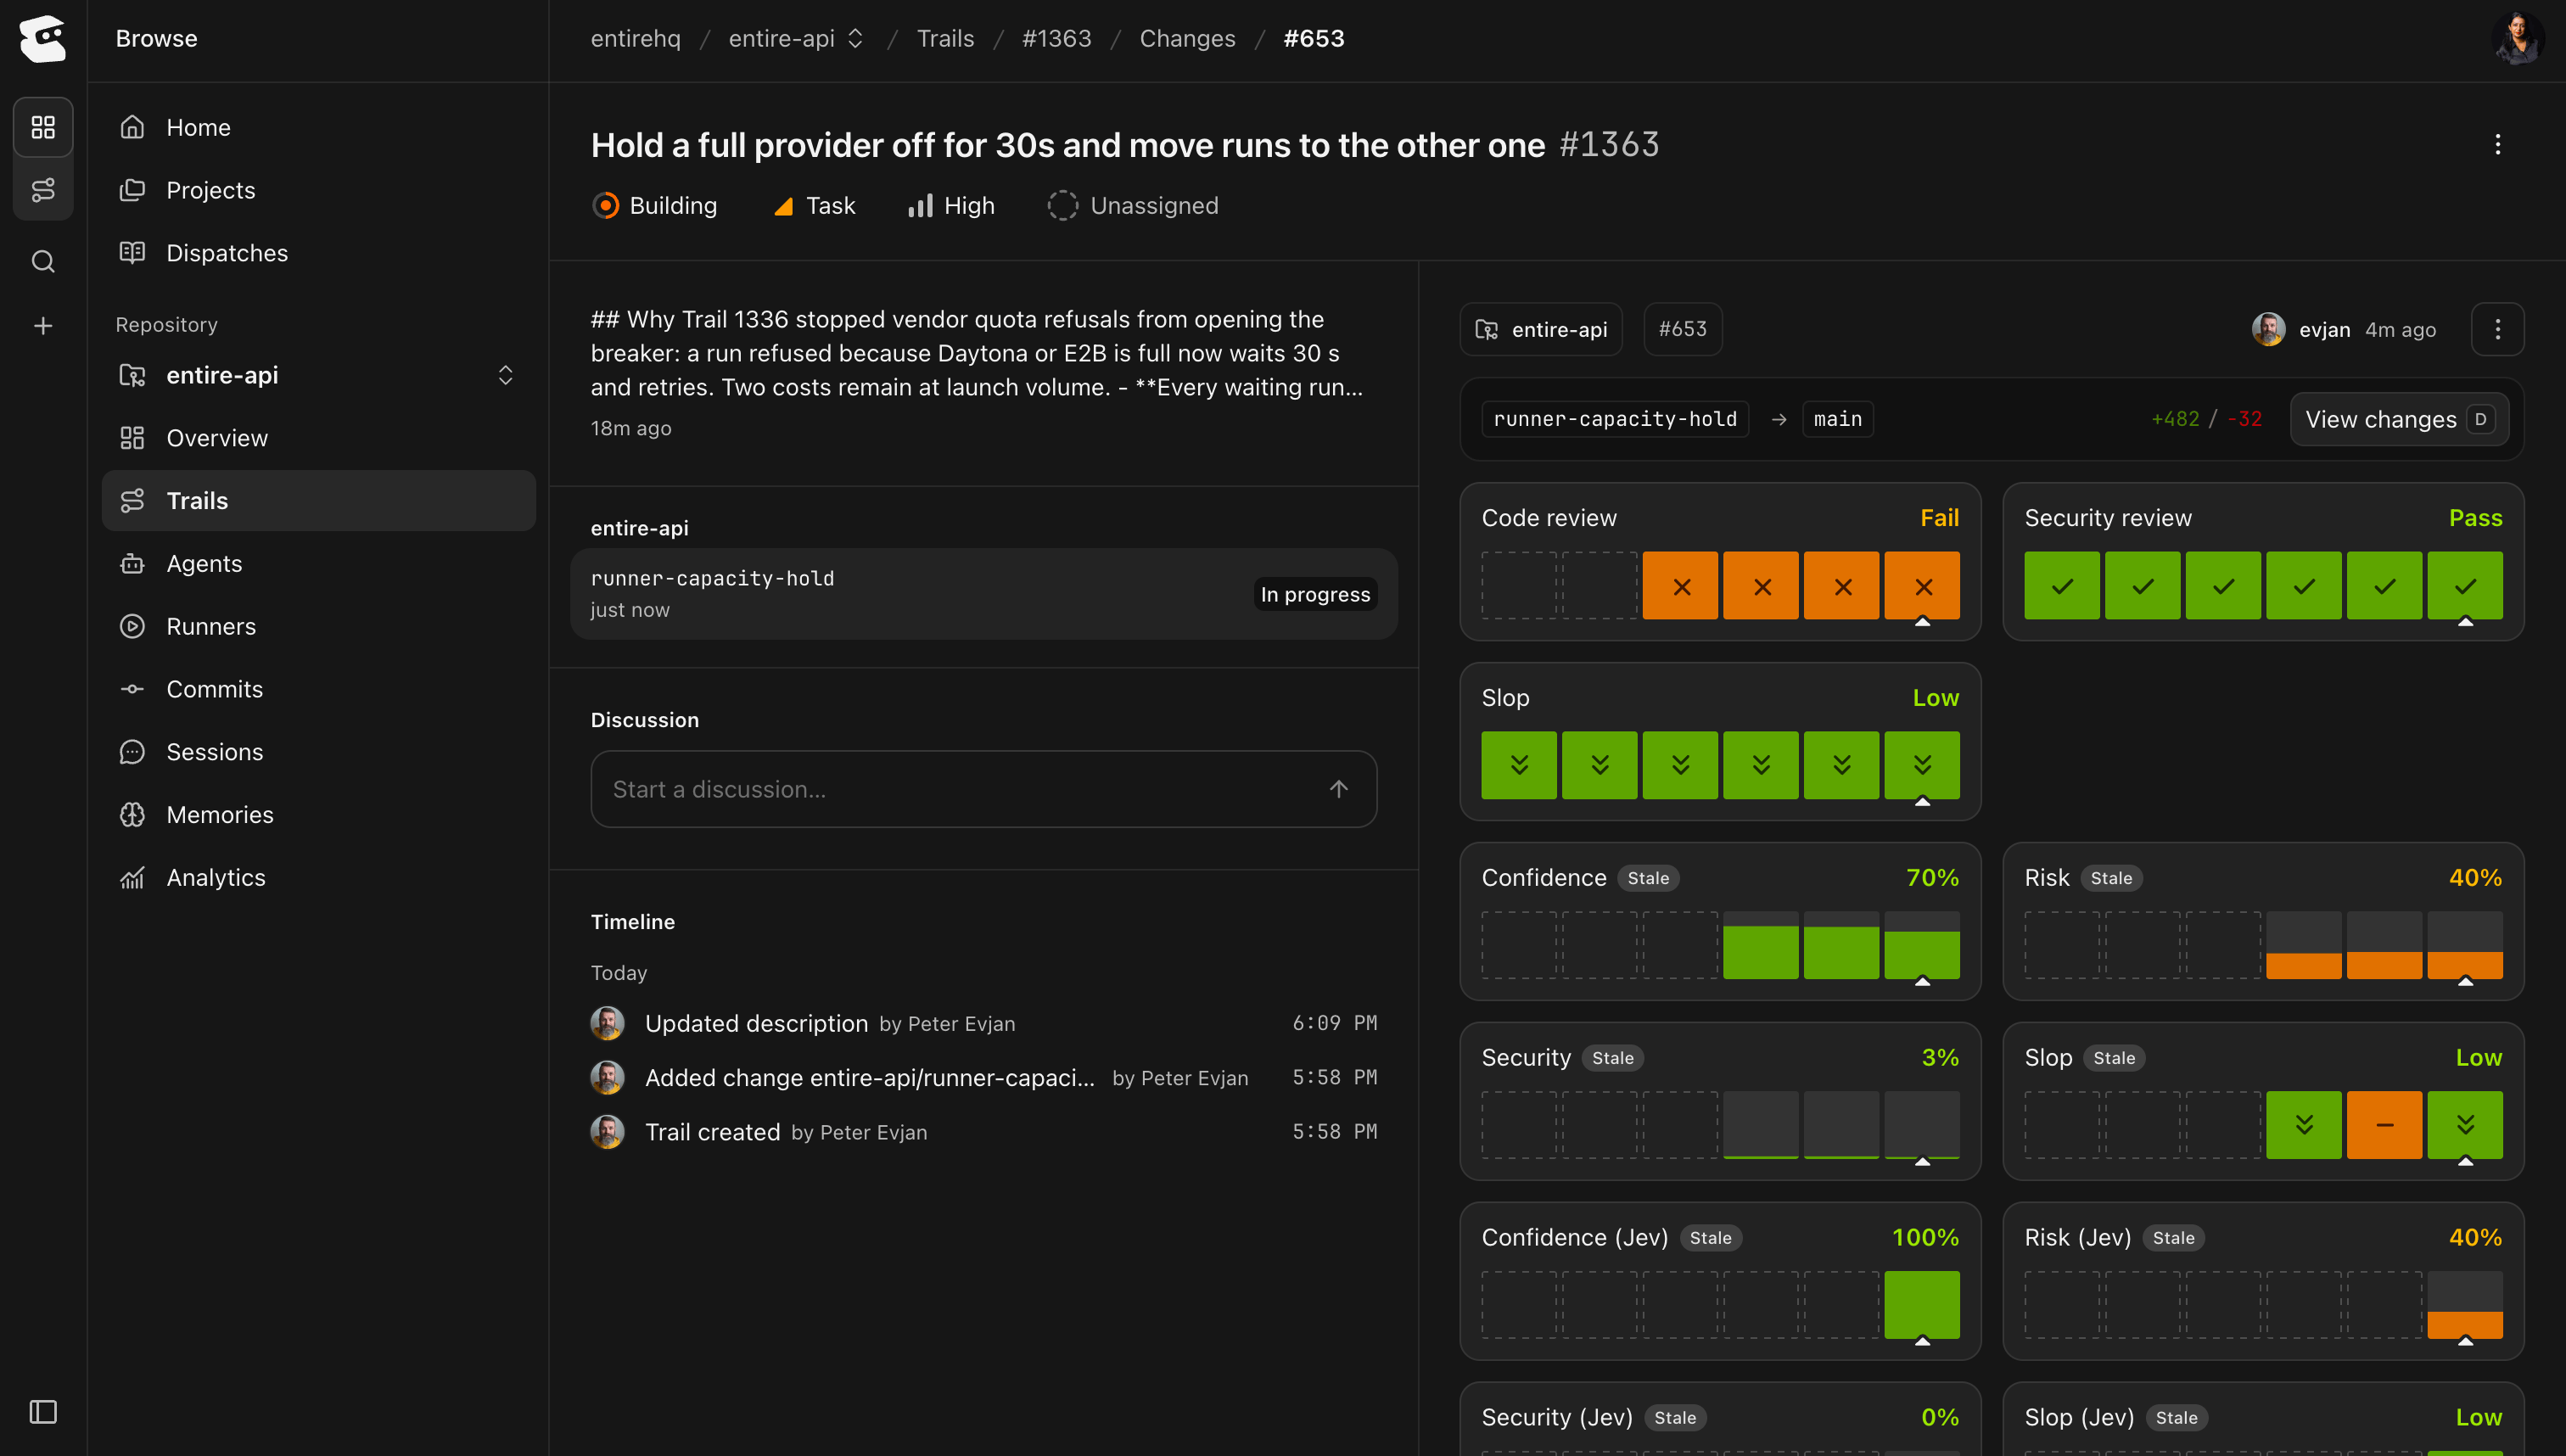The height and width of the screenshot is (1456, 2566).
Task: Open Commits in sidebar
Action: coord(319,689)
